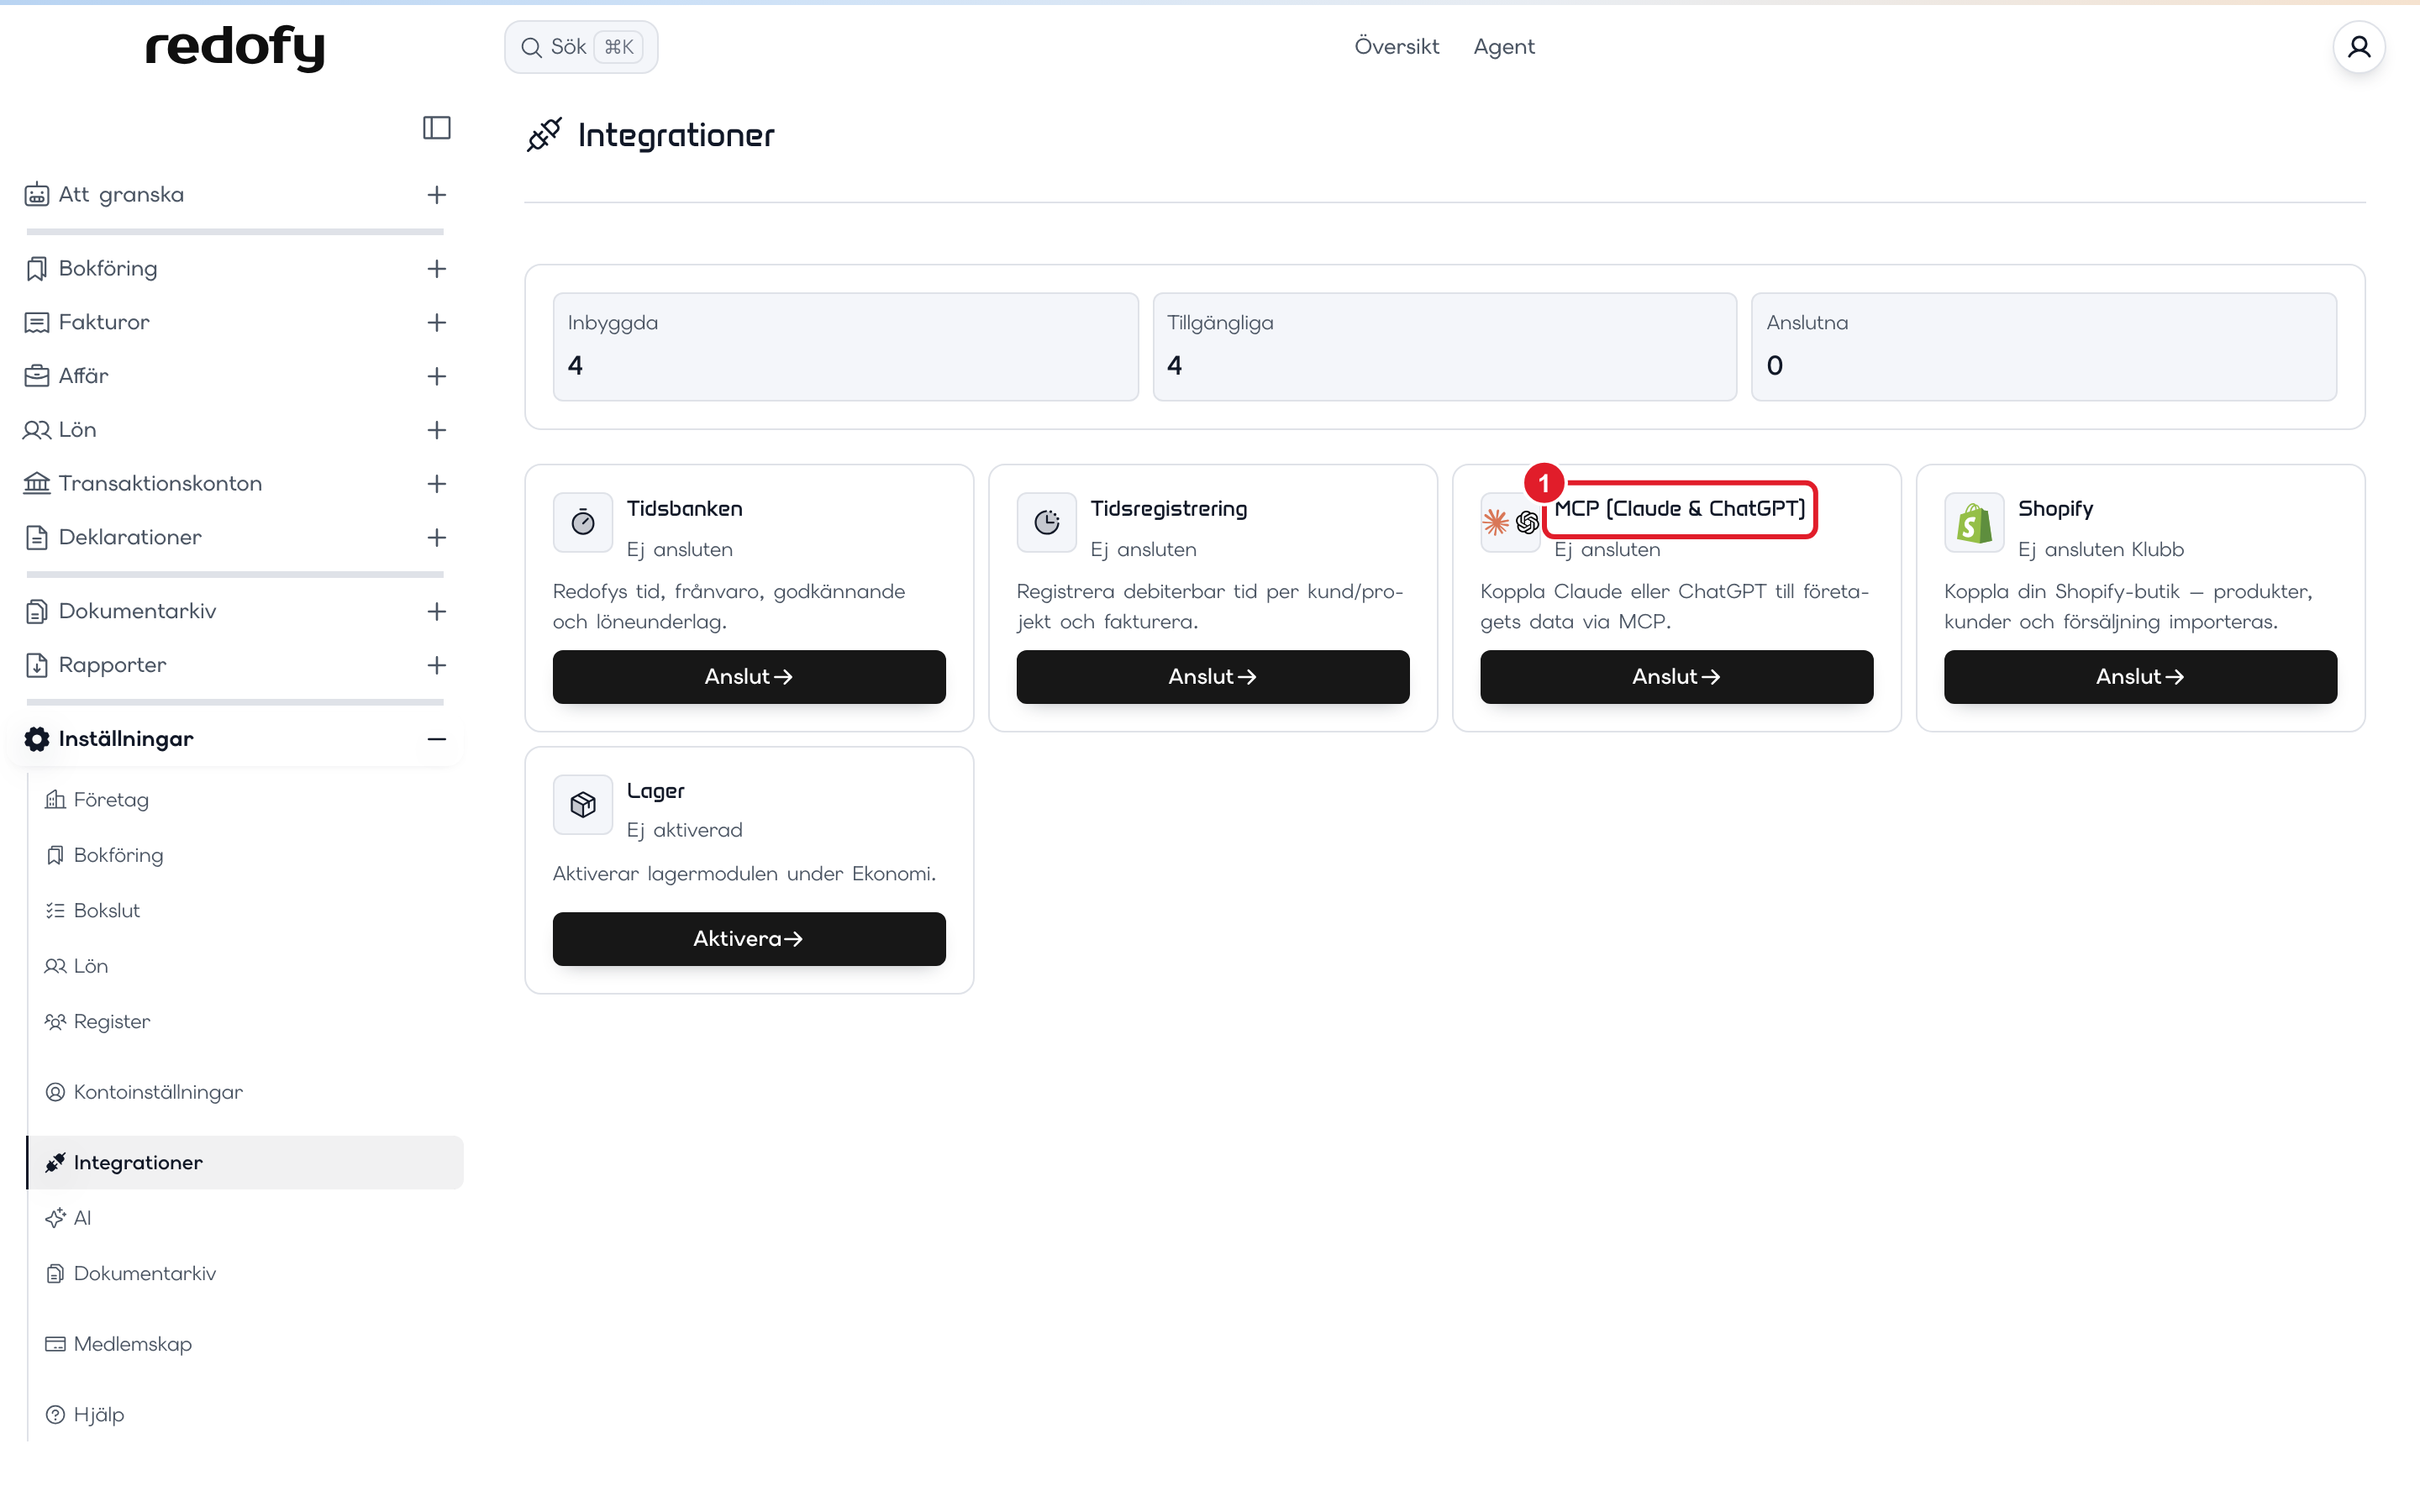The height and width of the screenshot is (1512, 2420).
Task: Open the user profile icon
Action: coord(2358,47)
